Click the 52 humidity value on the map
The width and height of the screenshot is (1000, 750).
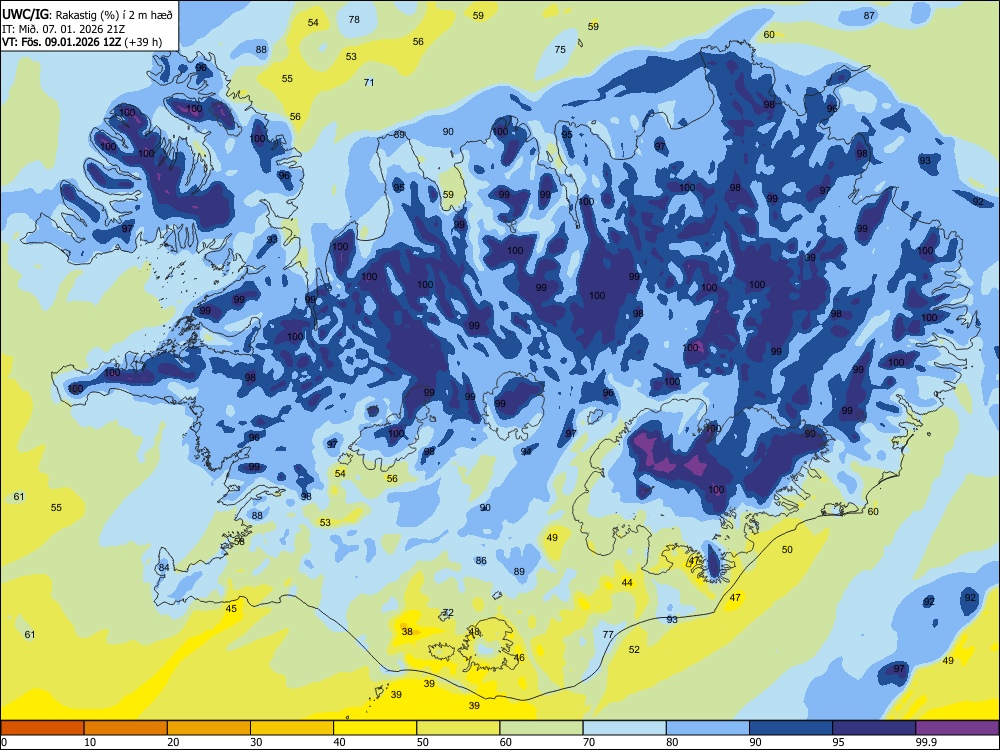click(634, 649)
